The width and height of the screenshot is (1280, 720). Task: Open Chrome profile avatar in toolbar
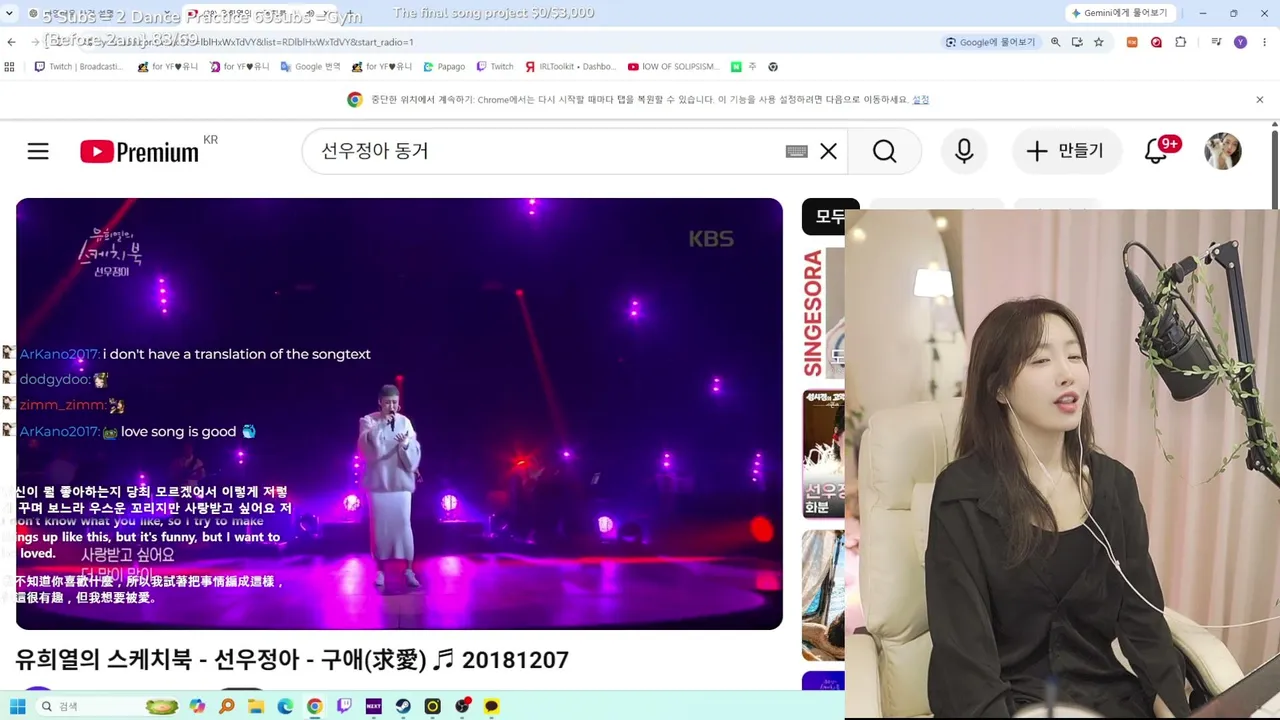[x=1240, y=42]
